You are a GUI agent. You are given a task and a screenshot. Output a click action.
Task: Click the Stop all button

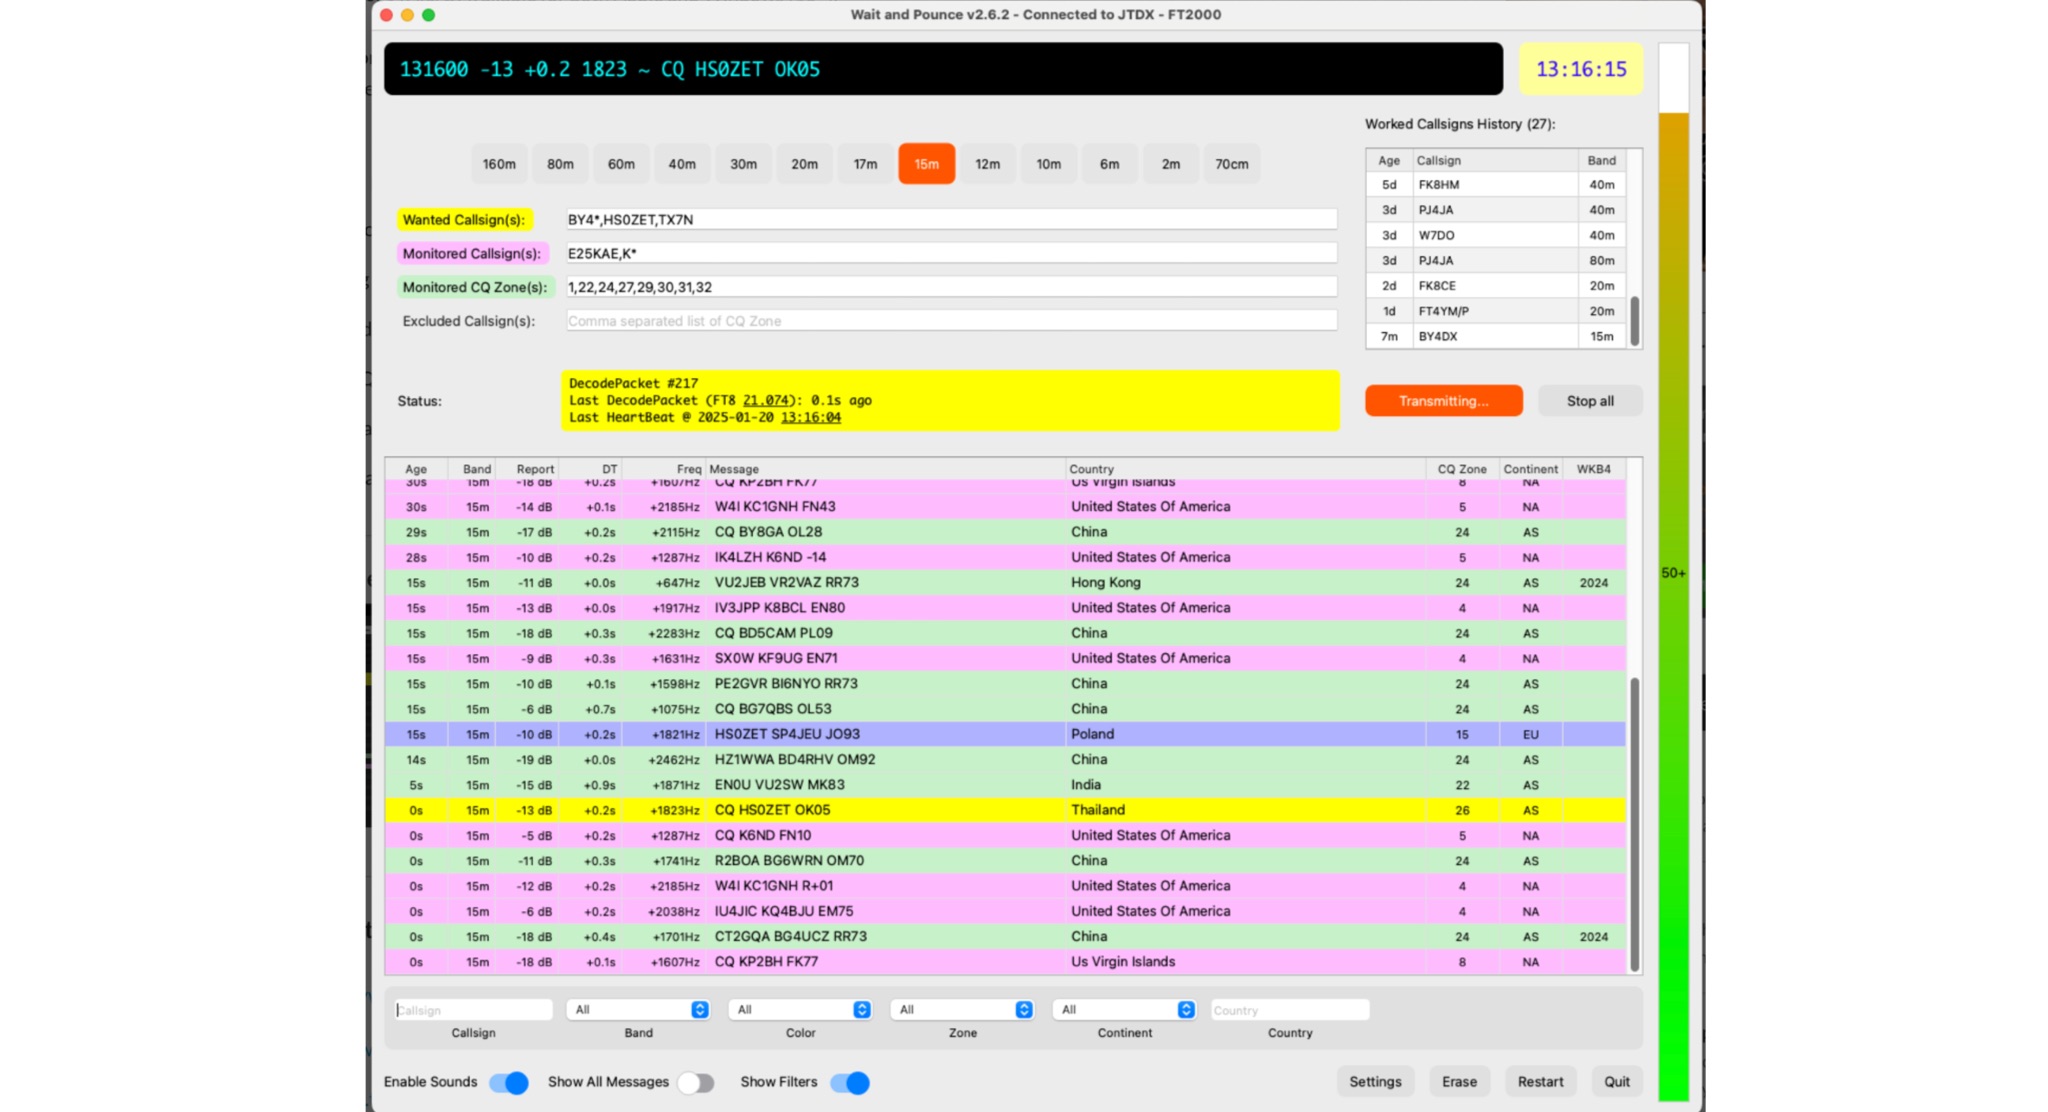click(x=1590, y=401)
